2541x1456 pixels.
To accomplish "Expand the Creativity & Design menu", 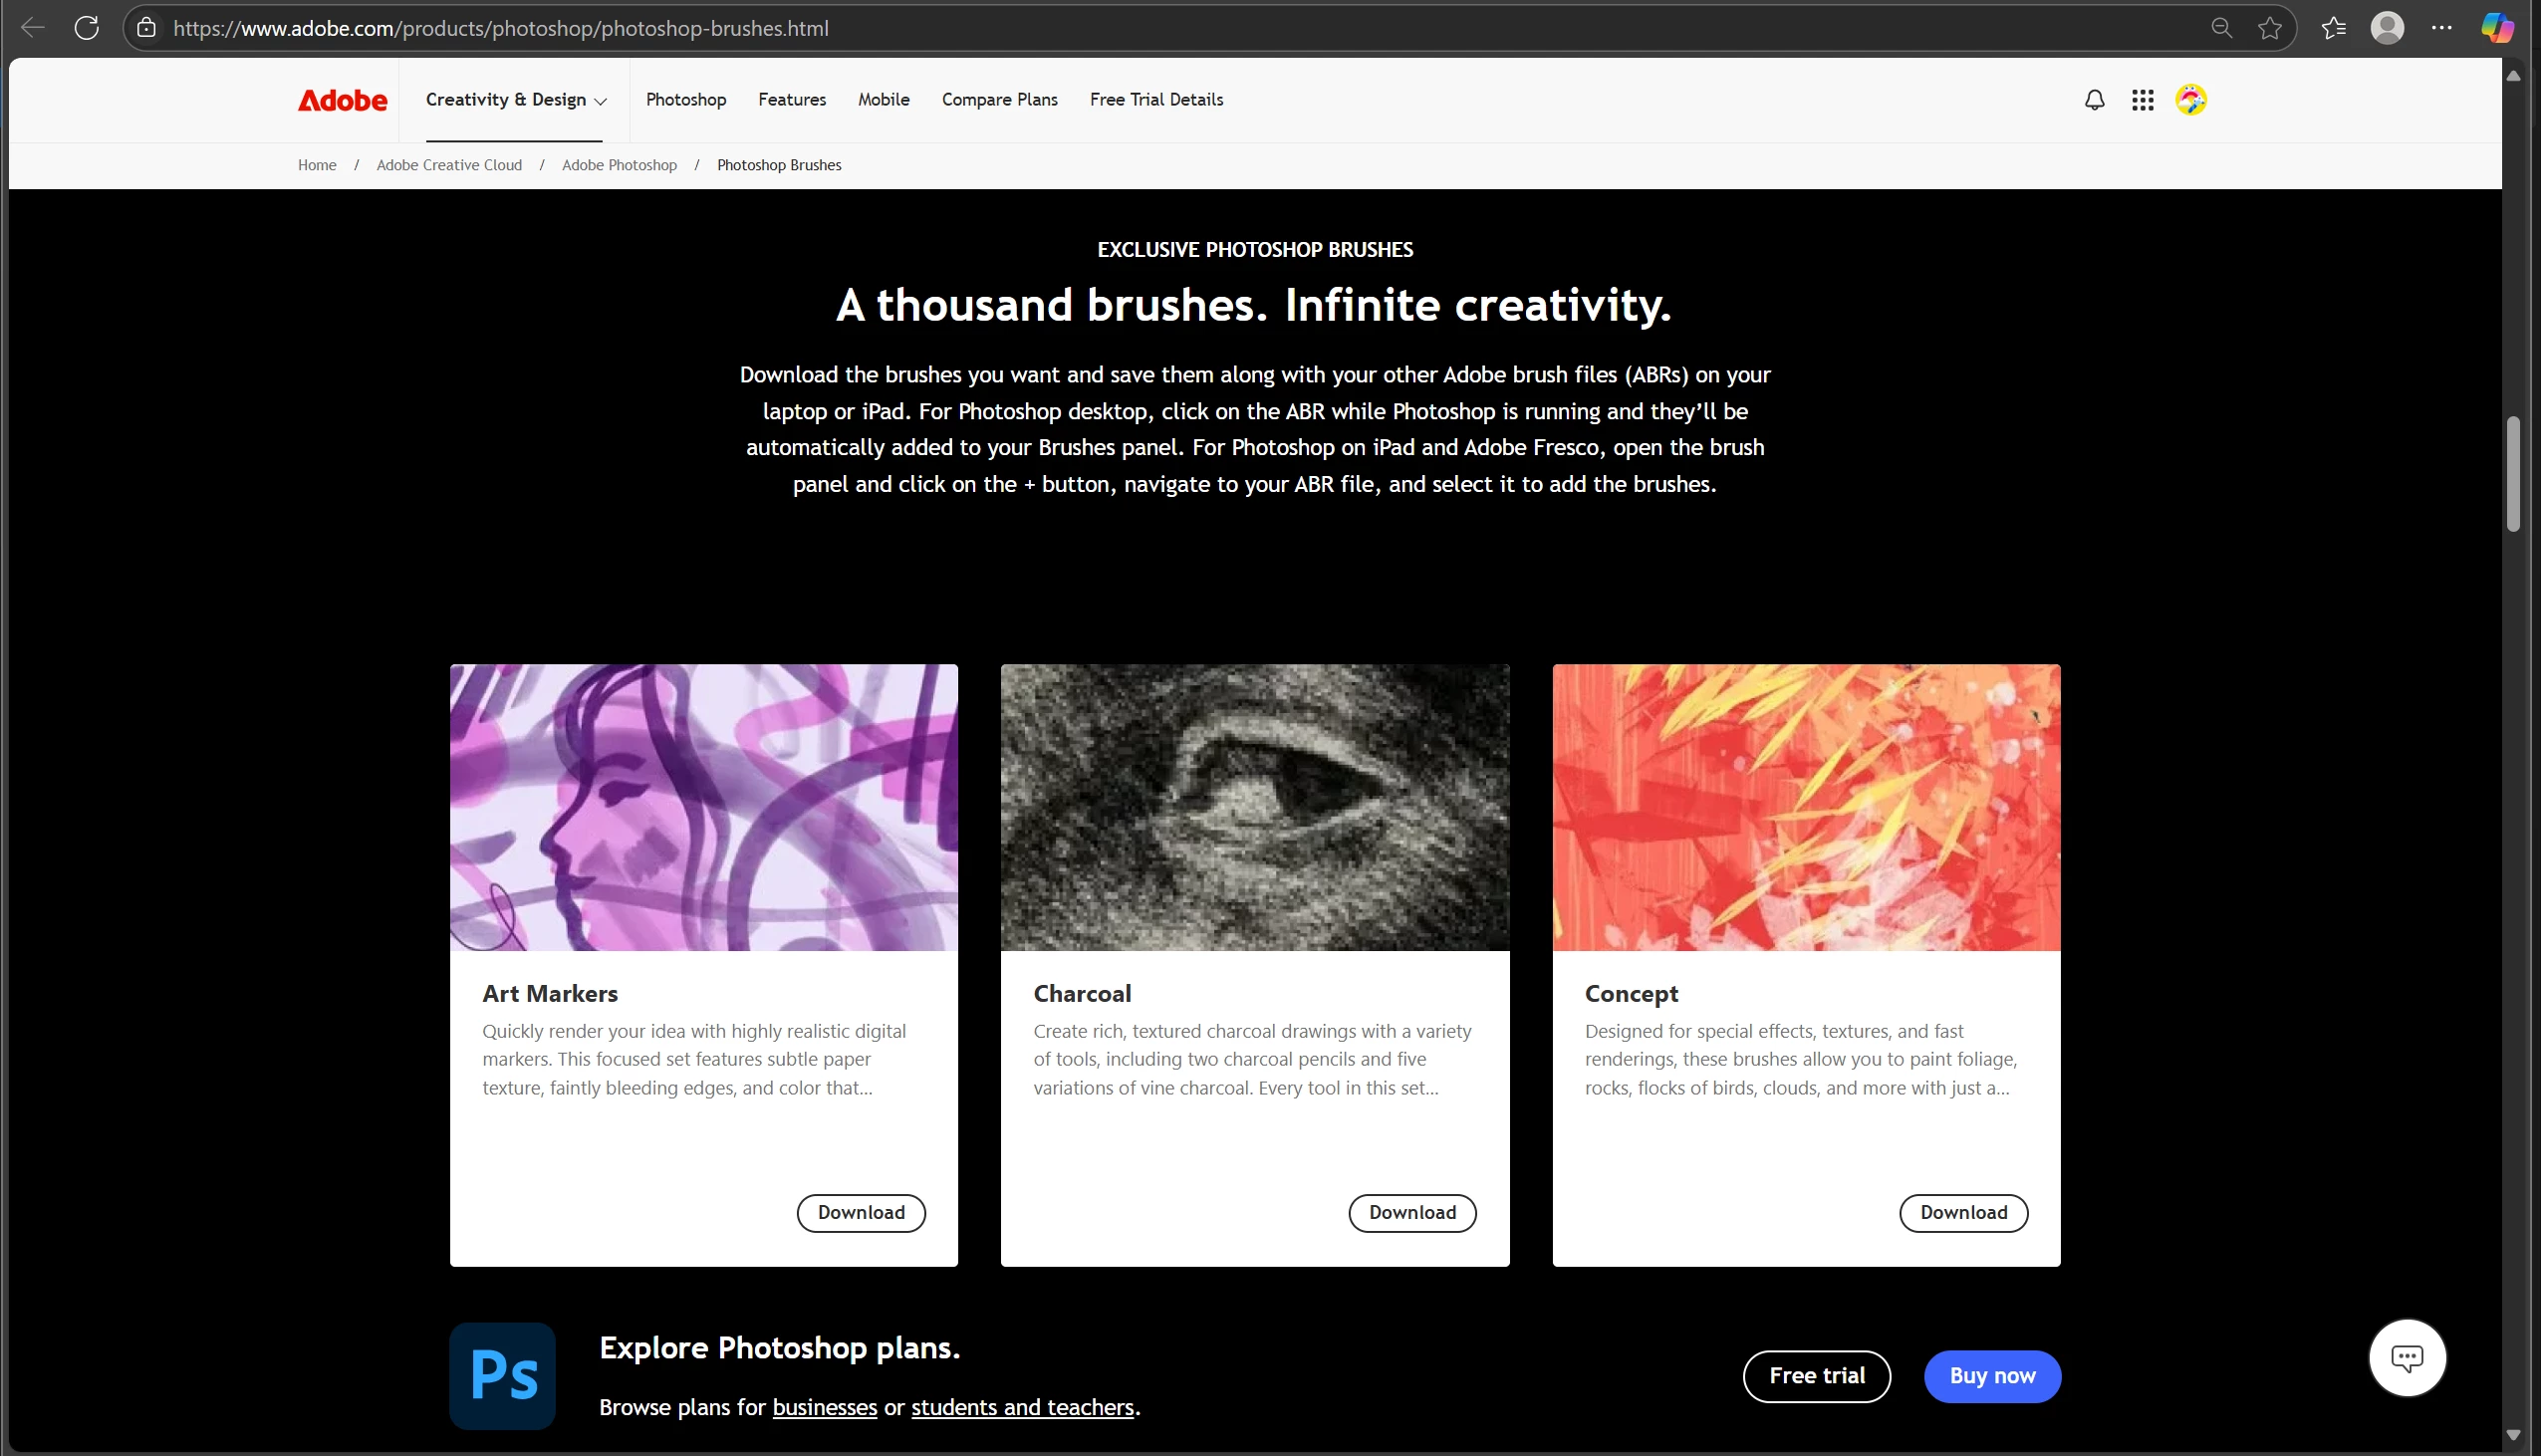I will tap(516, 100).
